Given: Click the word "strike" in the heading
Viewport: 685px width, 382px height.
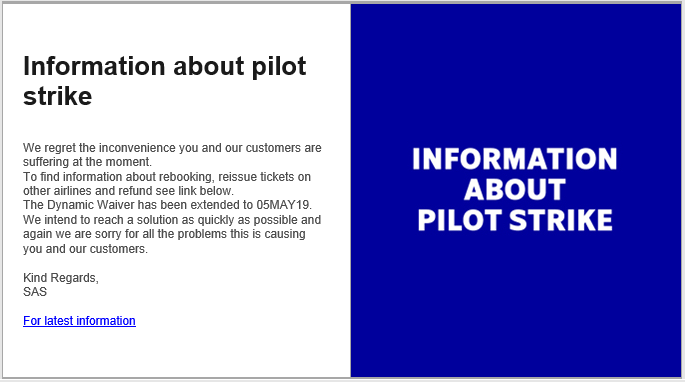Looking at the screenshot, I should 58,96.
